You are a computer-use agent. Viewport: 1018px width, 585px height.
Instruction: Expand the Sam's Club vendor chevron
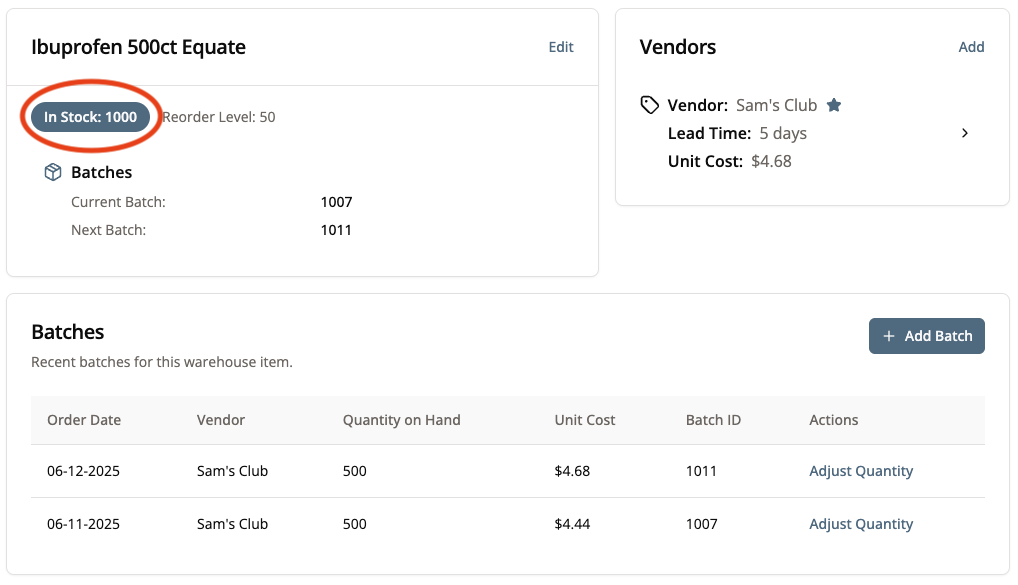coord(964,133)
